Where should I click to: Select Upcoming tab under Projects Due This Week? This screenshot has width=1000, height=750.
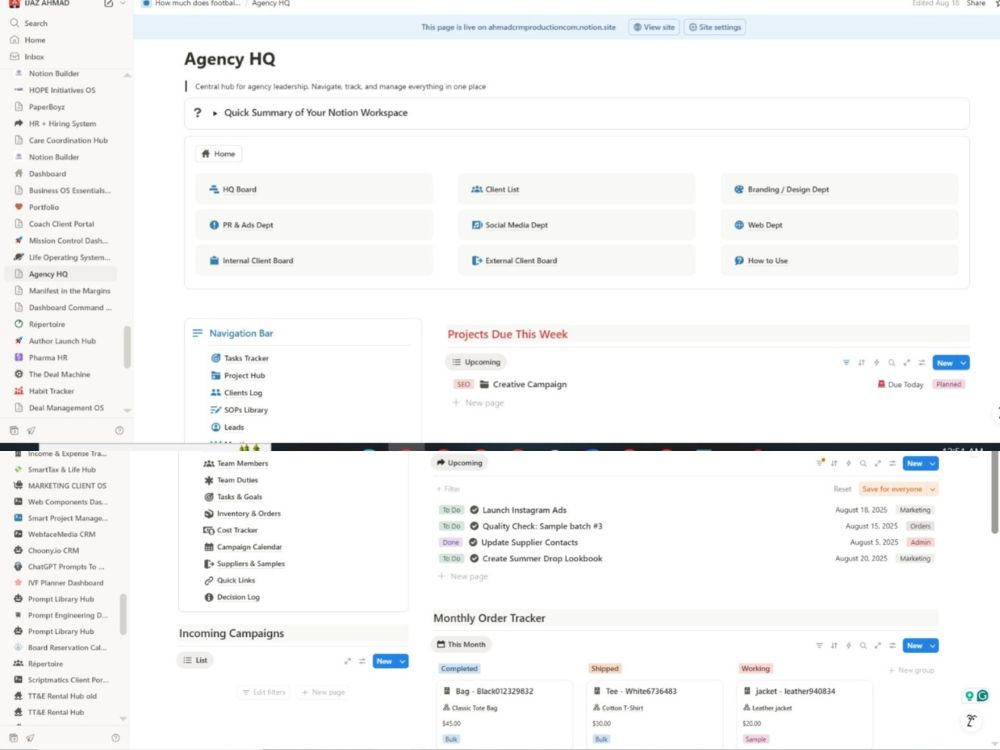click(x=476, y=362)
